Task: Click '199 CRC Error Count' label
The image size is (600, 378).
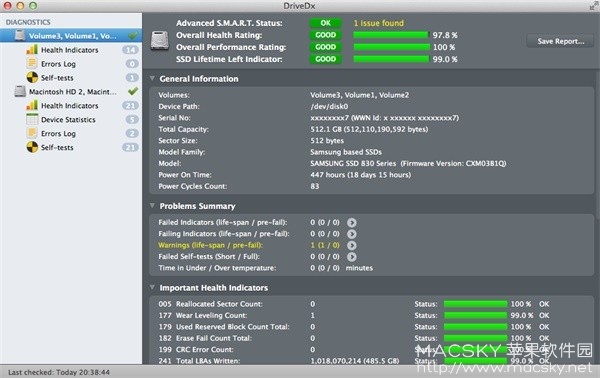Action: [196, 350]
